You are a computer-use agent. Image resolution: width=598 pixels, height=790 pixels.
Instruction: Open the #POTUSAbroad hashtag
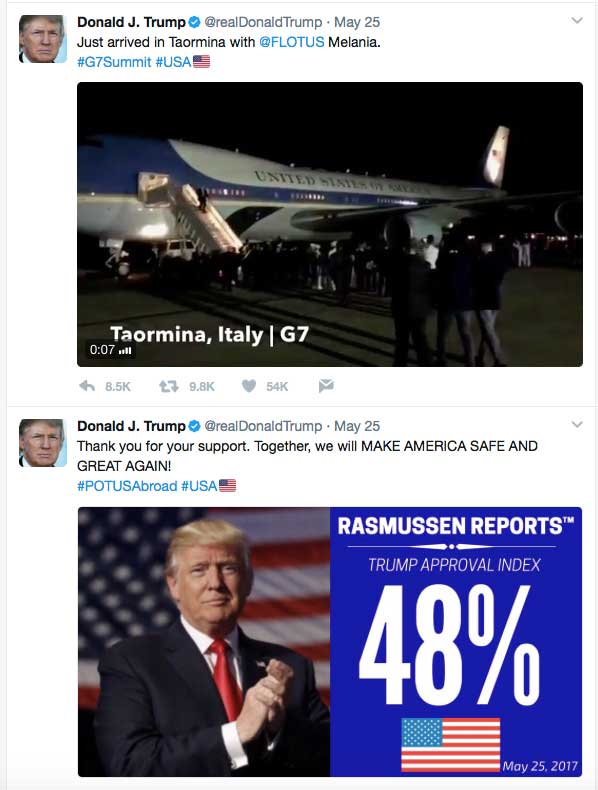point(127,486)
